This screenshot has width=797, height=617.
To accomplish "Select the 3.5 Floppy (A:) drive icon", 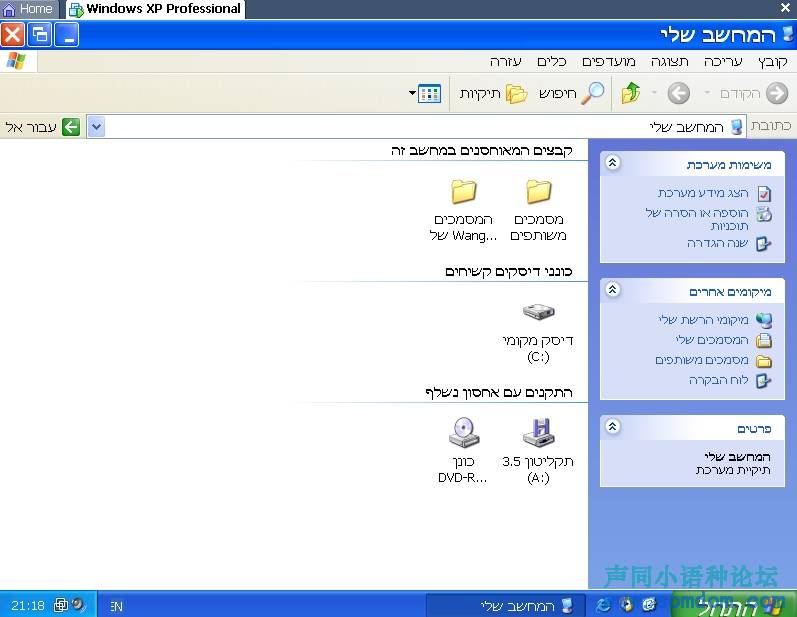I will coord(538,433).
